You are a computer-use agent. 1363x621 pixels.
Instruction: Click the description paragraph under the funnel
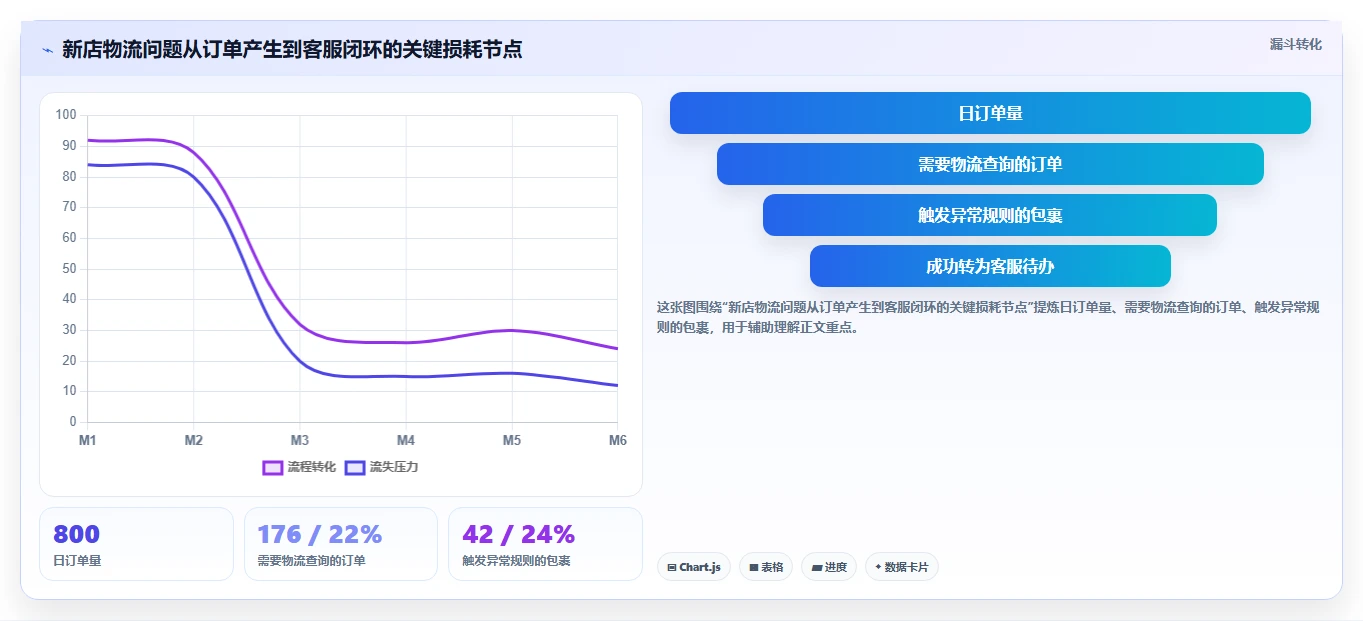coord(988,317)
